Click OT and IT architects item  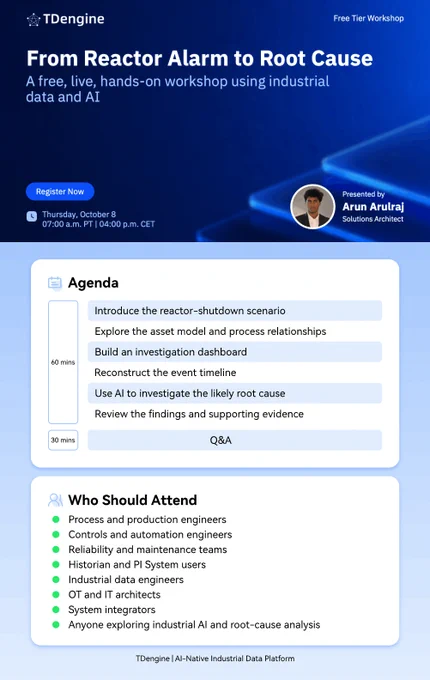coord(114,595)
